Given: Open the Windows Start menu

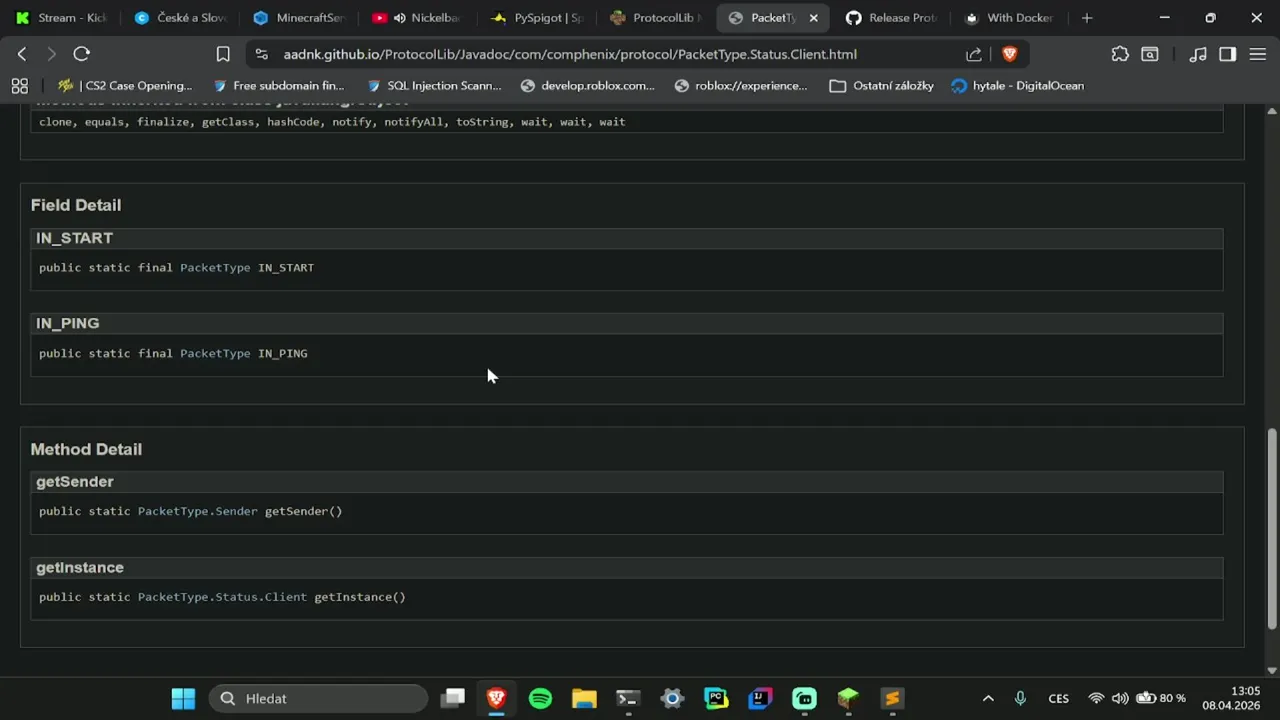Looking at the screenshot, I should pyautogui.click(x=183, y=698).
